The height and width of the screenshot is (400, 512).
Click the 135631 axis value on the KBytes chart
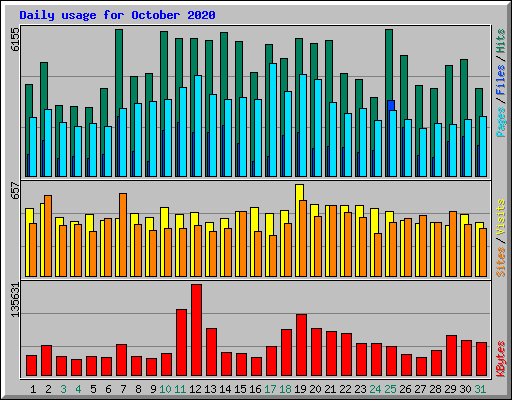tap(15, 300)
